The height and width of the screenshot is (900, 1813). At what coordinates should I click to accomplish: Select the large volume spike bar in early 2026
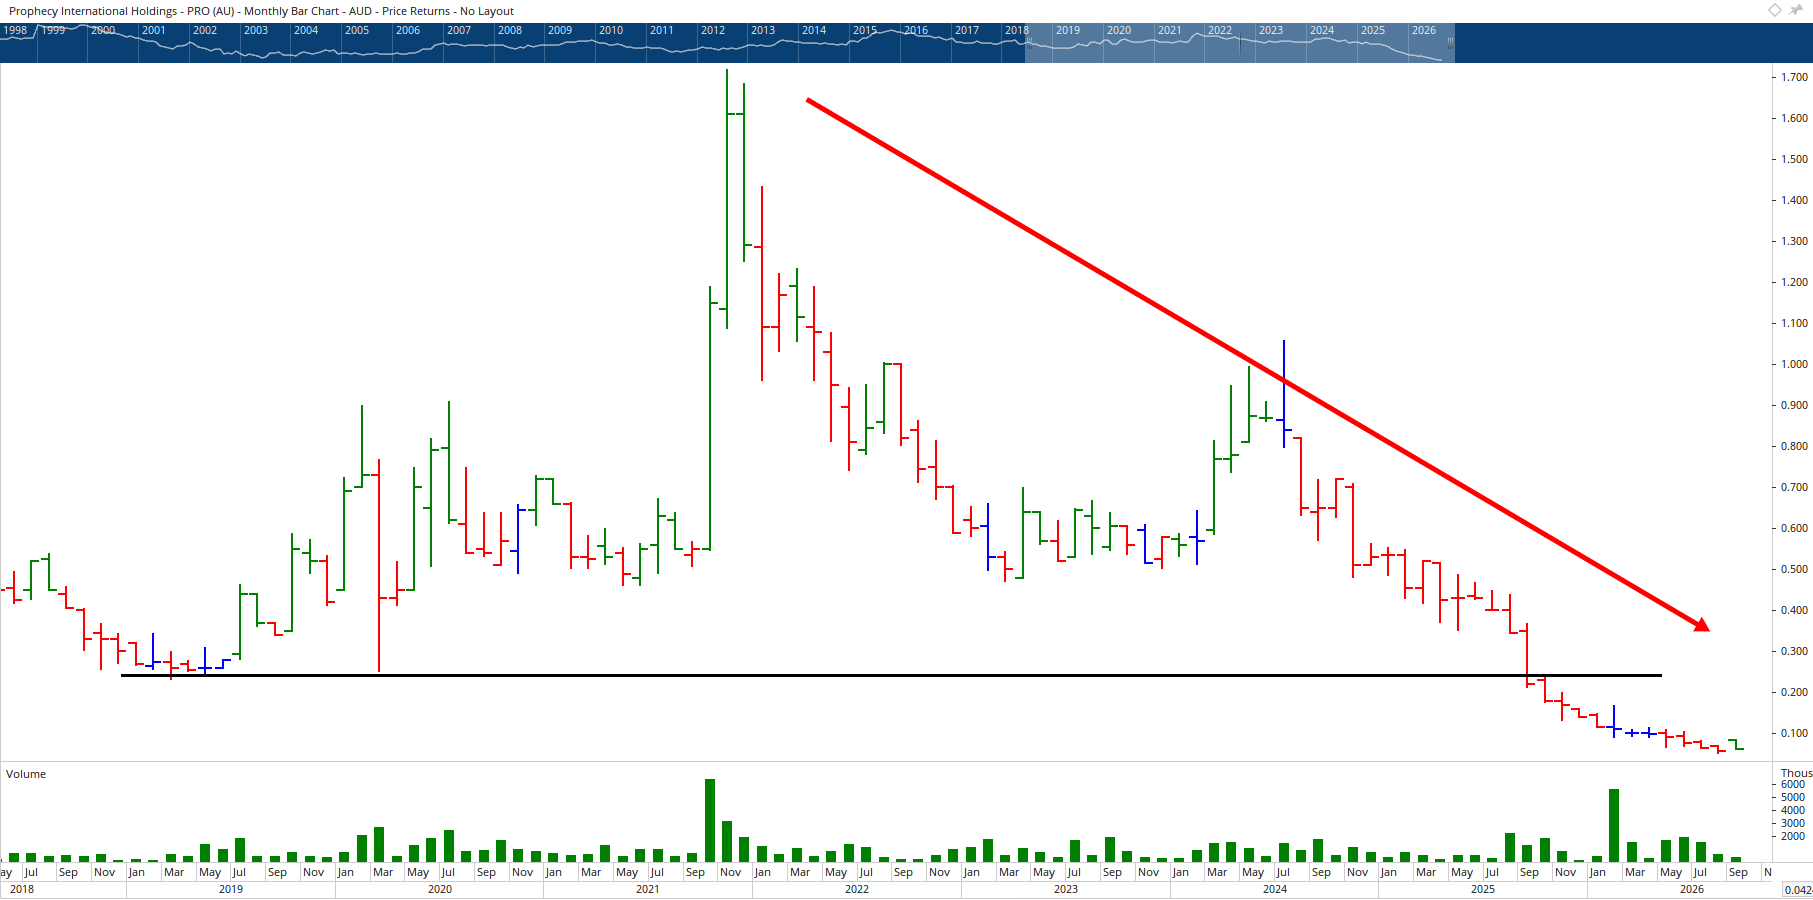coord(1614,825)
